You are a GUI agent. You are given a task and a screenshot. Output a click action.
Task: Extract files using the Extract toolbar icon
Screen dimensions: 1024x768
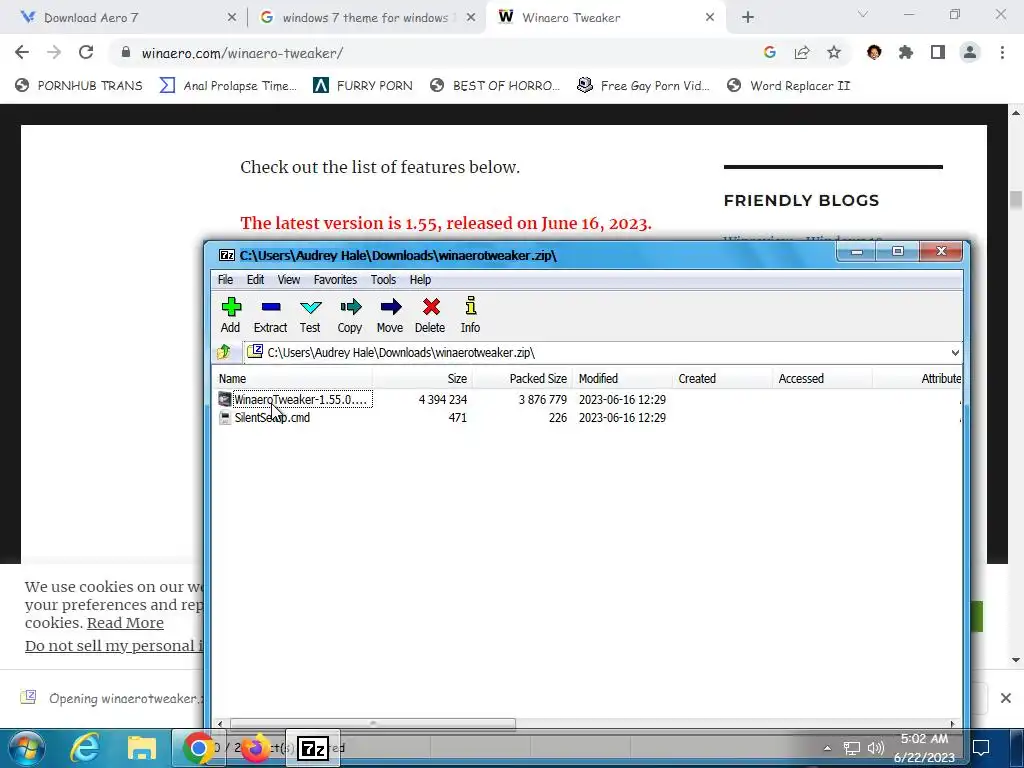tap(270, 315)
